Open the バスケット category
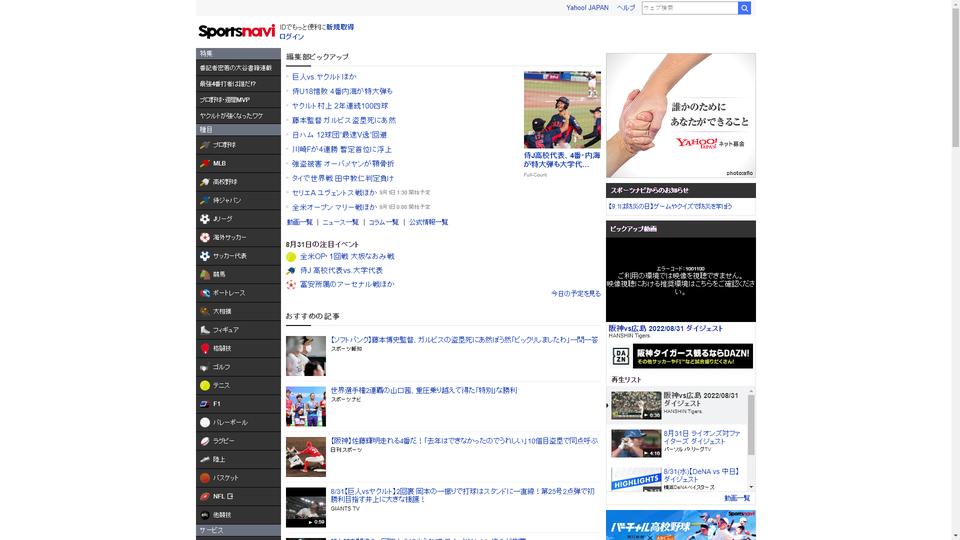Viewport: 960px width, 540px height. (238, 478)
